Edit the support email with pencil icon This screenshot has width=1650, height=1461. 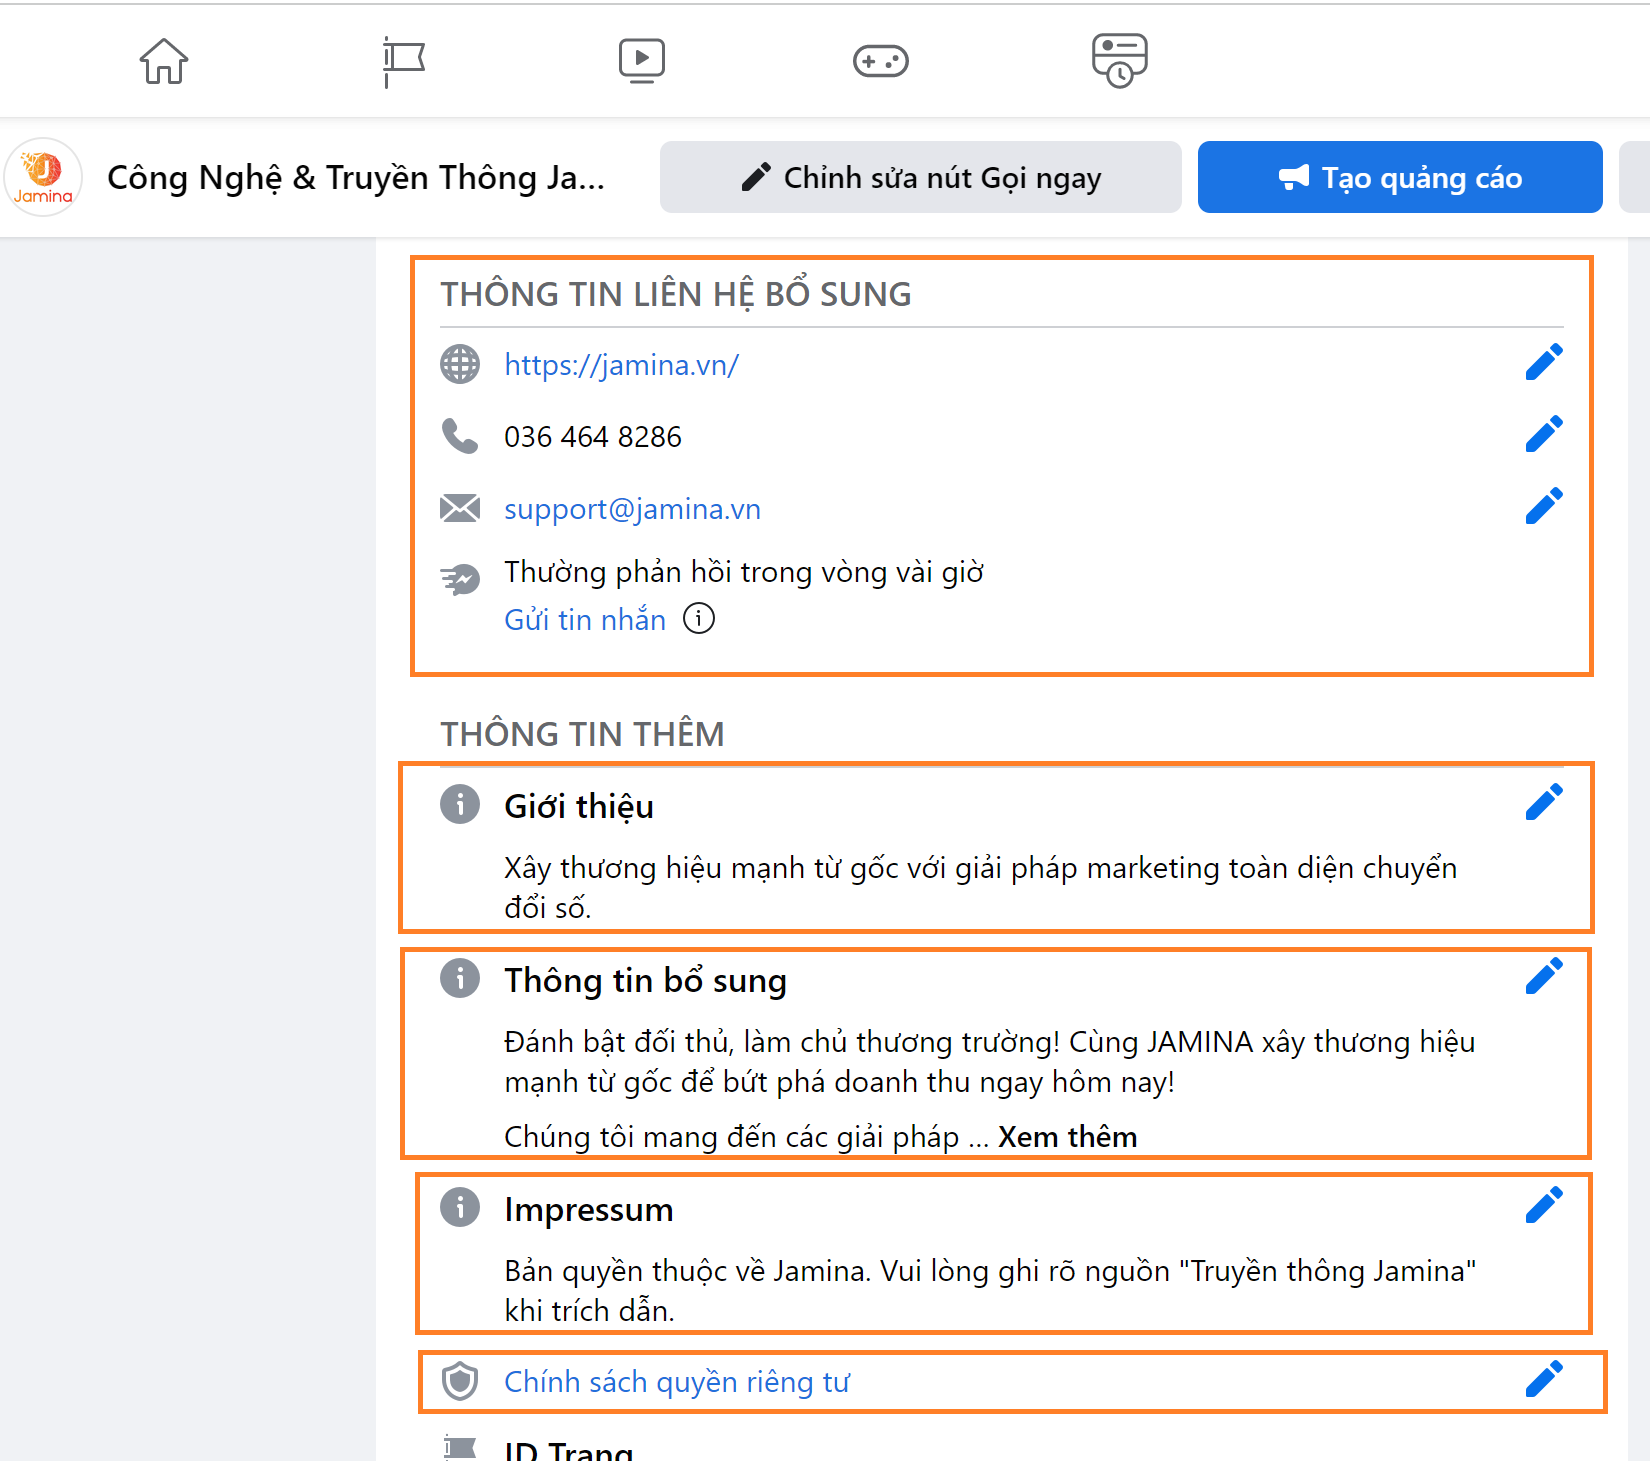tap(1543, 507)
